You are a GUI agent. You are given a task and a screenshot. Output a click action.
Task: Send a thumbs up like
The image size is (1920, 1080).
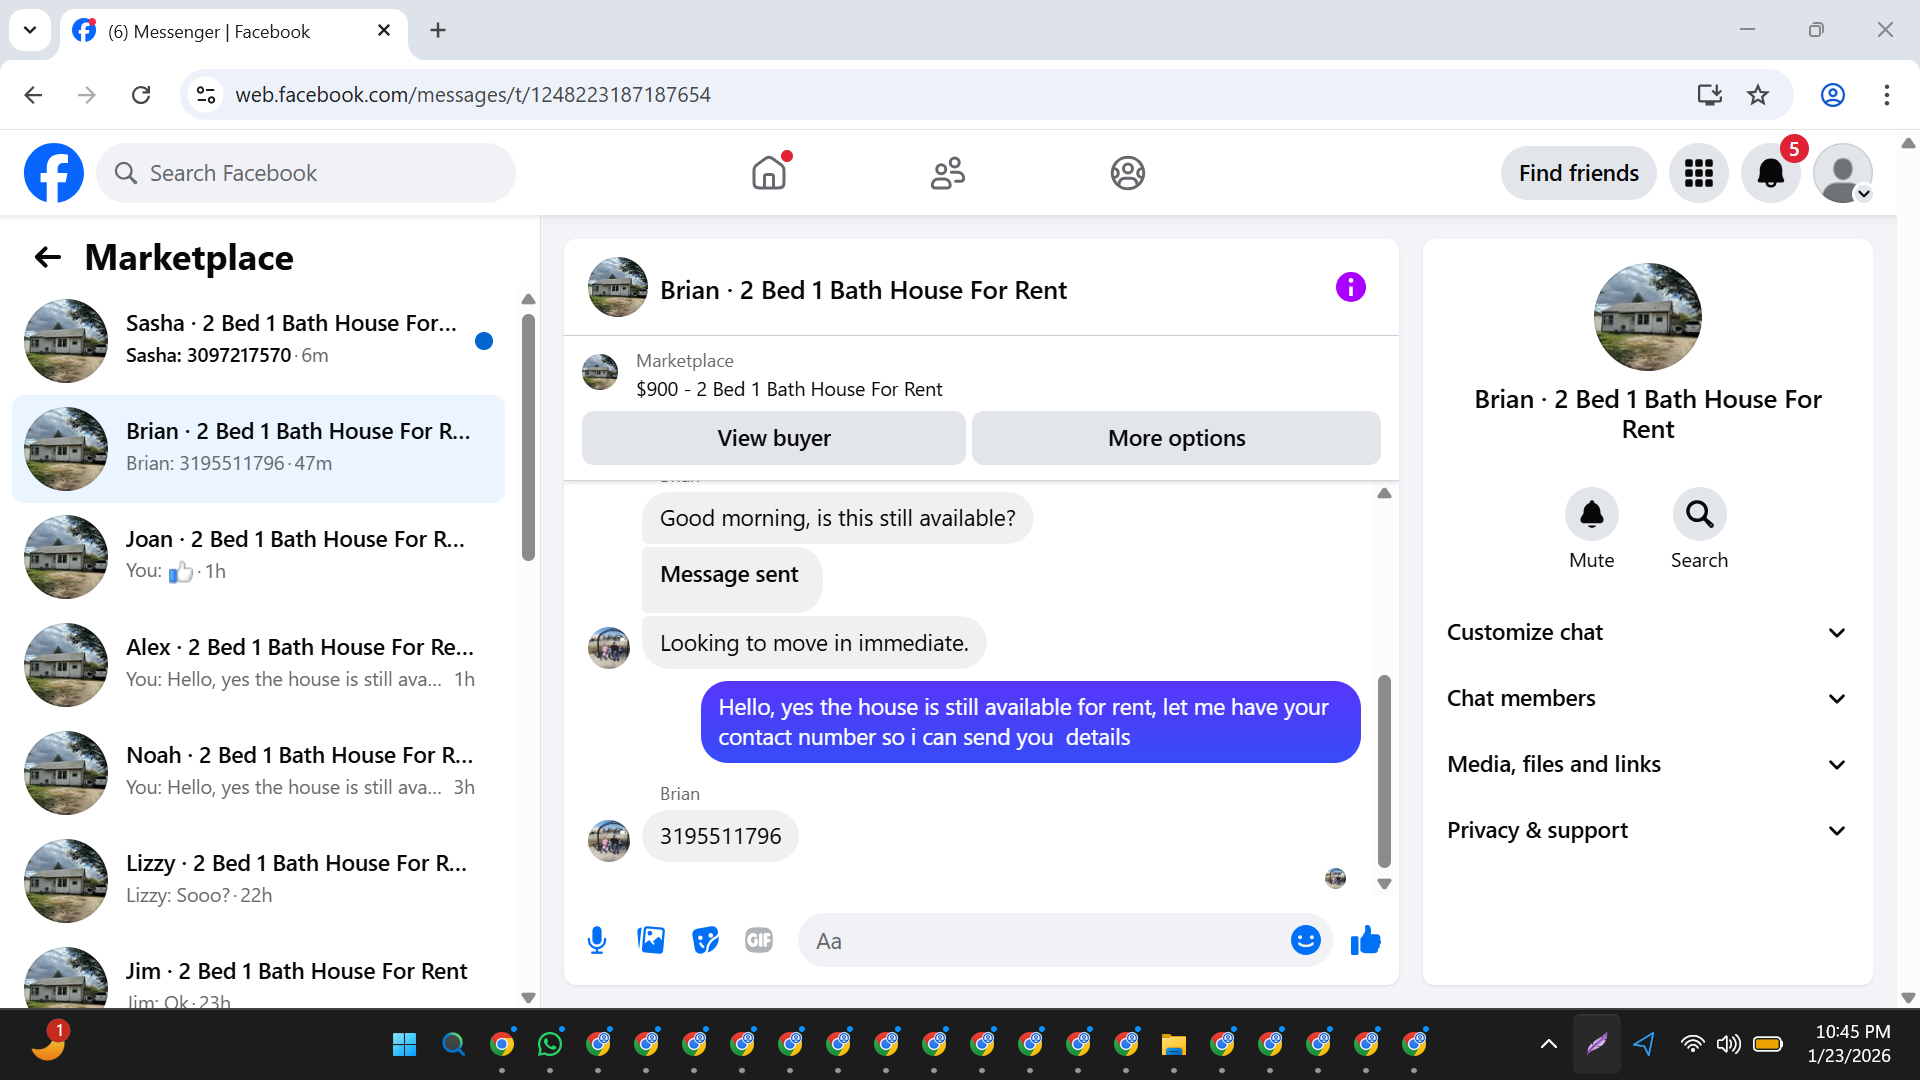(x=1365, y=940)
